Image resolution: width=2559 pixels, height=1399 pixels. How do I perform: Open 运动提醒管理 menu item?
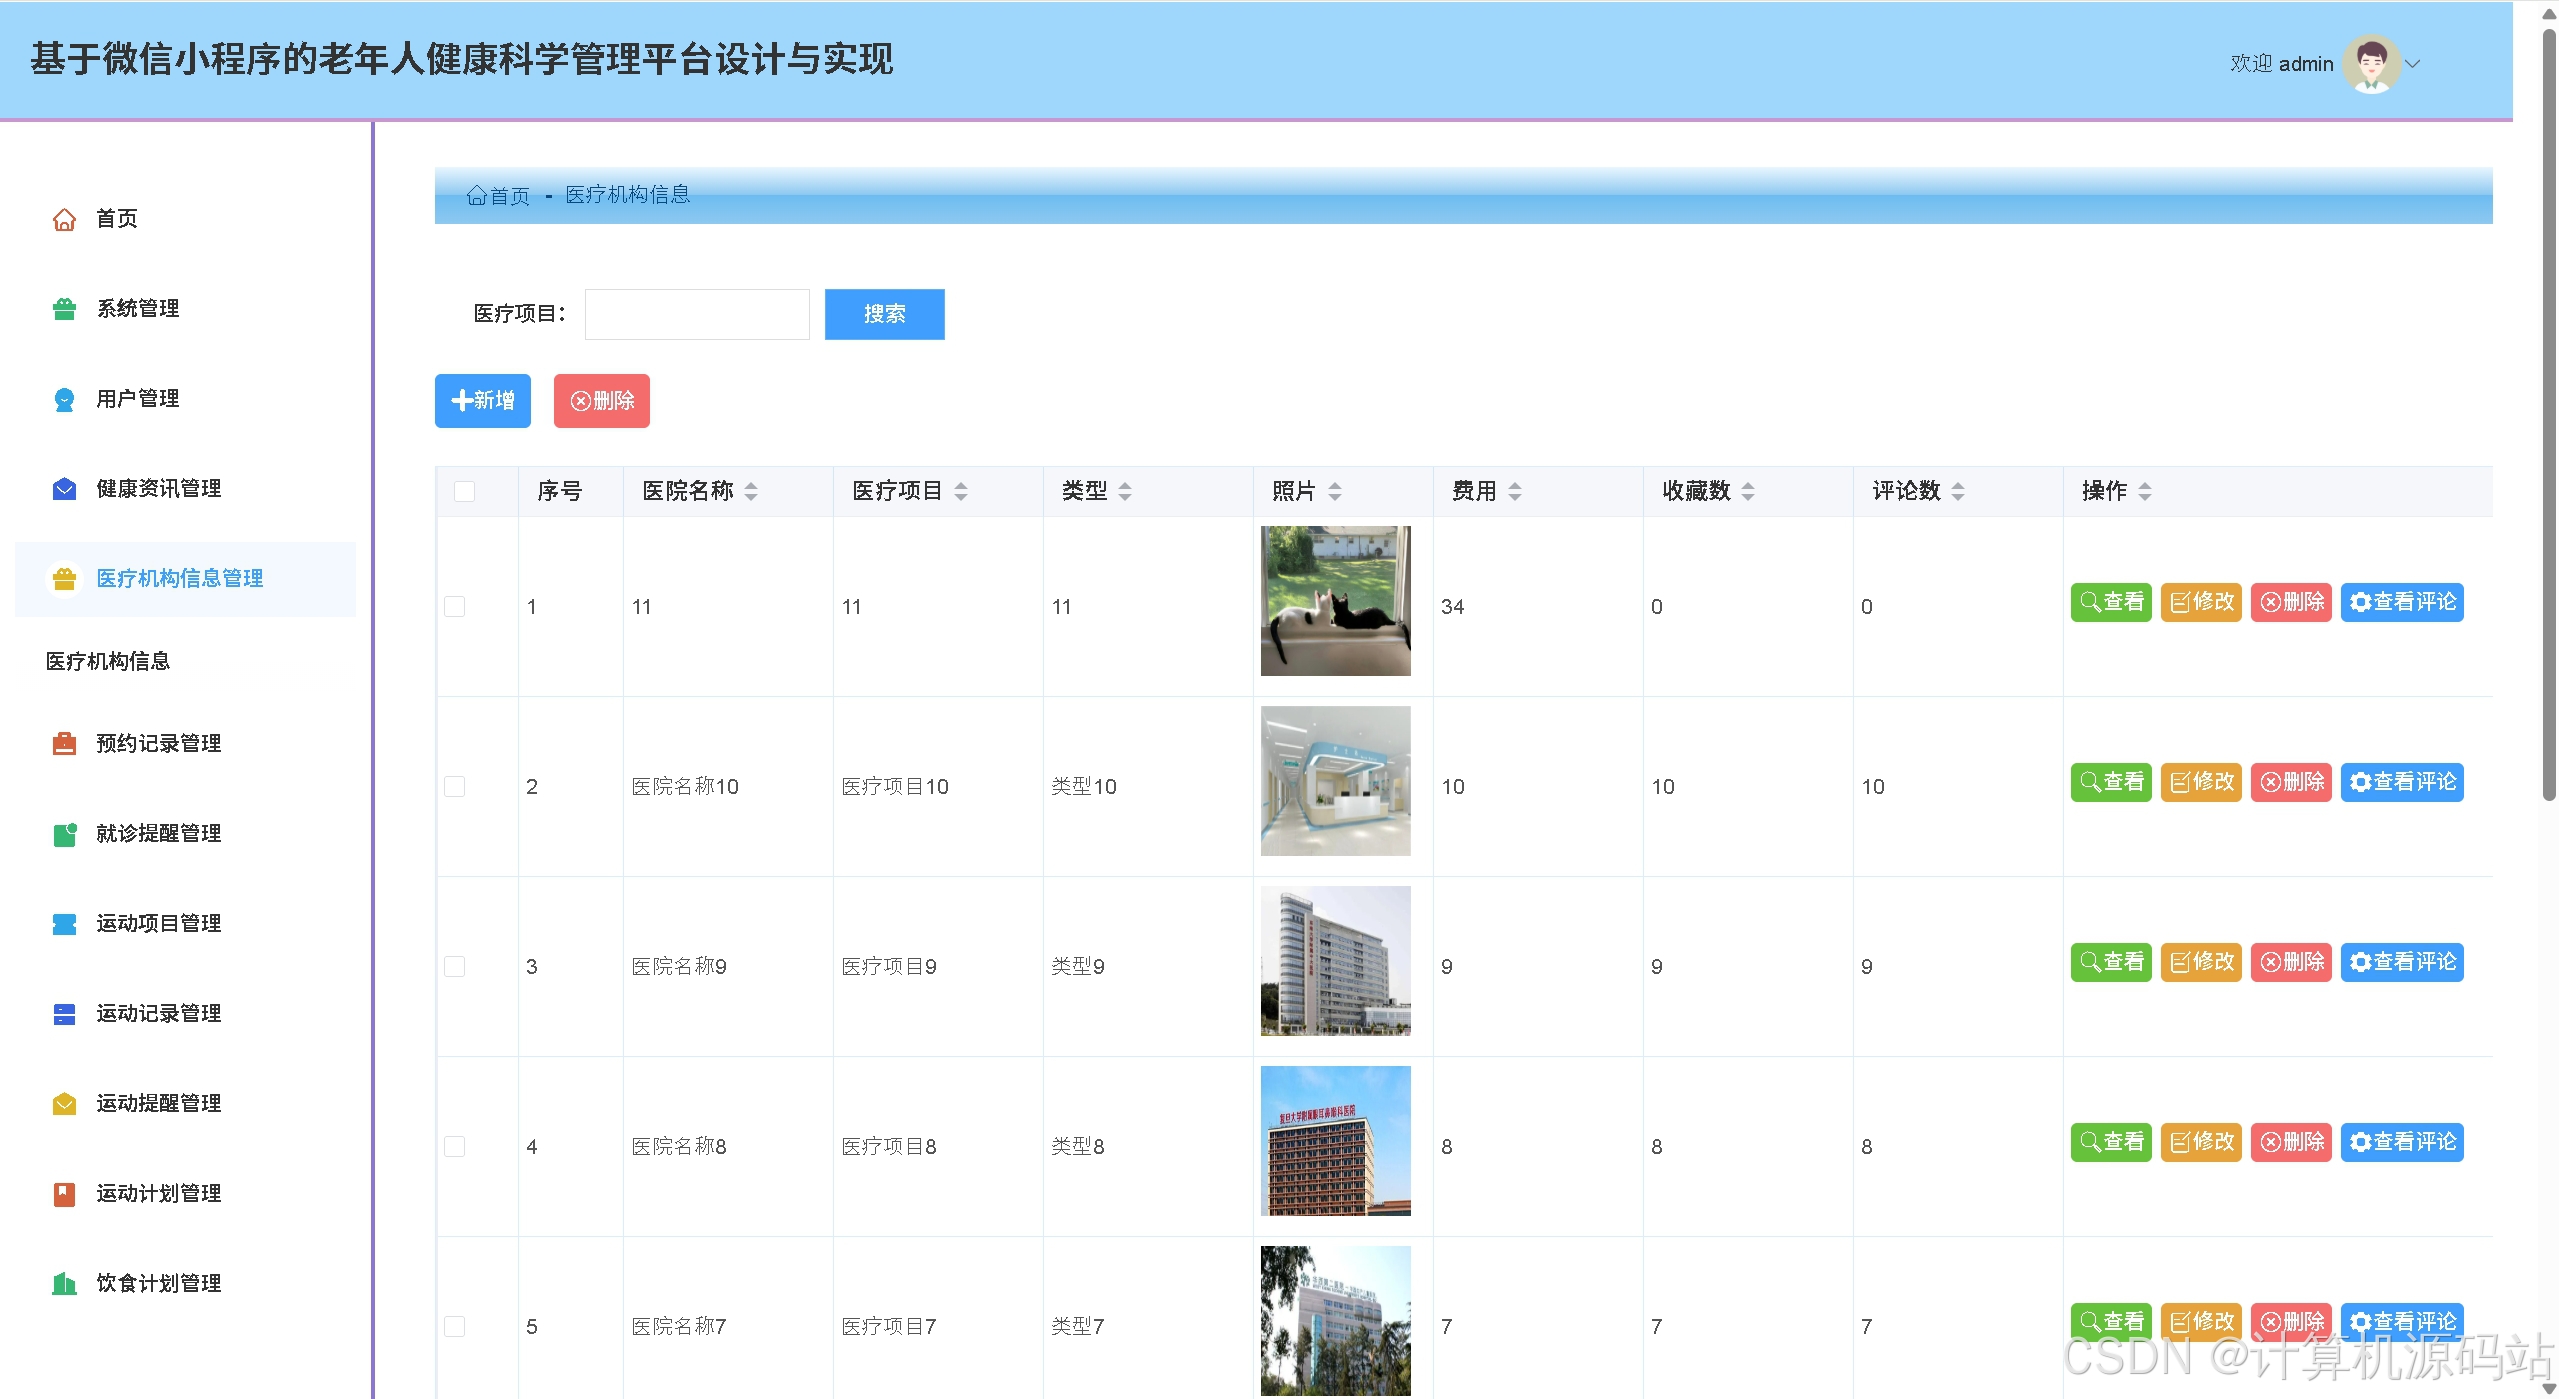pyautogui.click(x=185, y=1104)
